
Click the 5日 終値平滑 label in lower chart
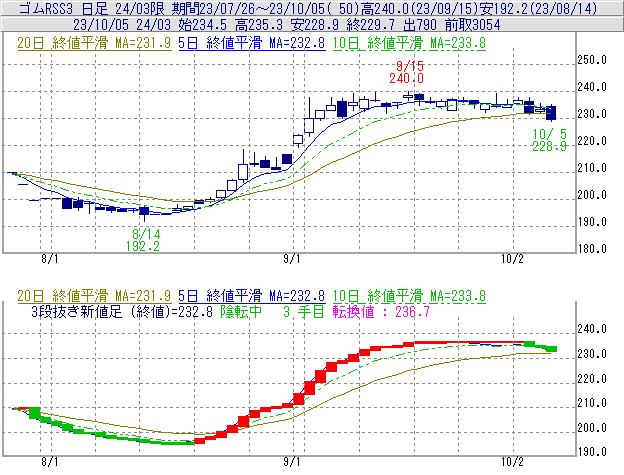(x=252, y=296)
